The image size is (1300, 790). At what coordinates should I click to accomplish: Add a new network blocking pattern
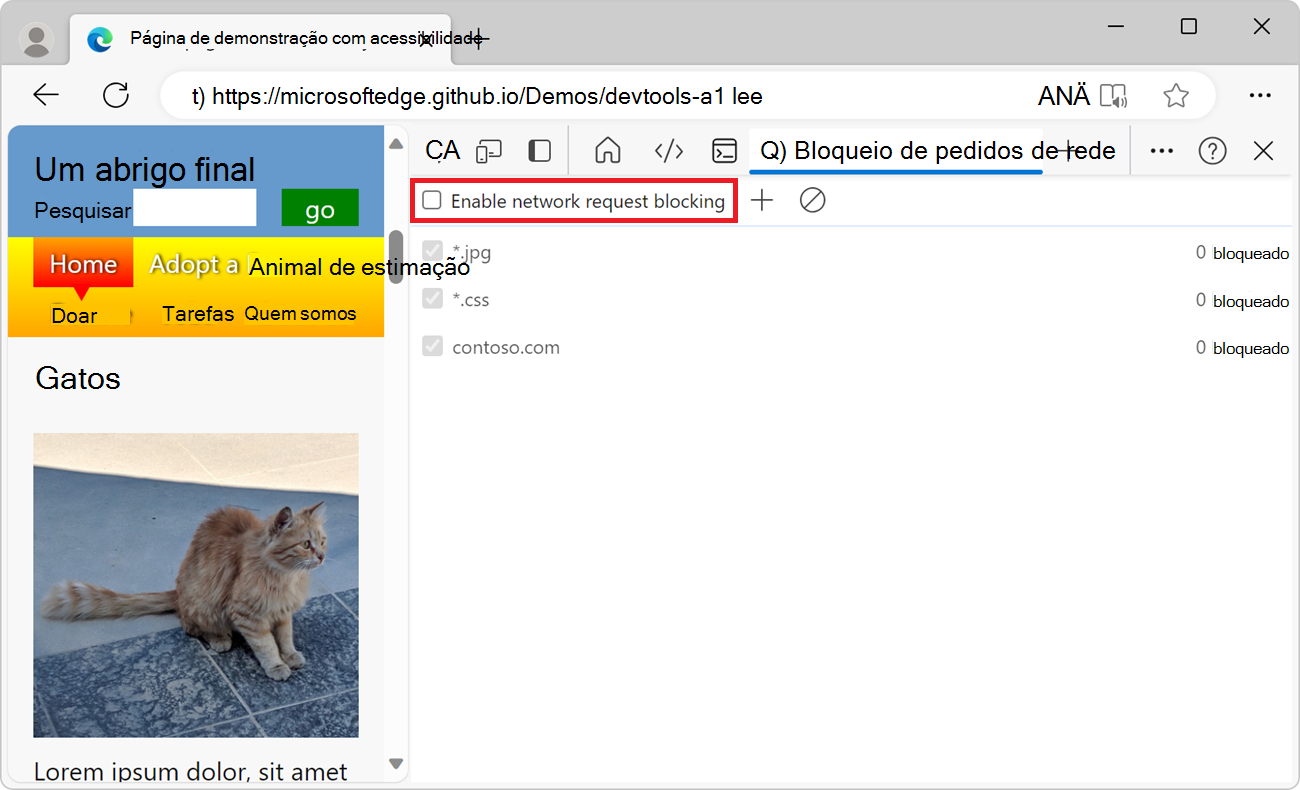(x=762, y=200)
